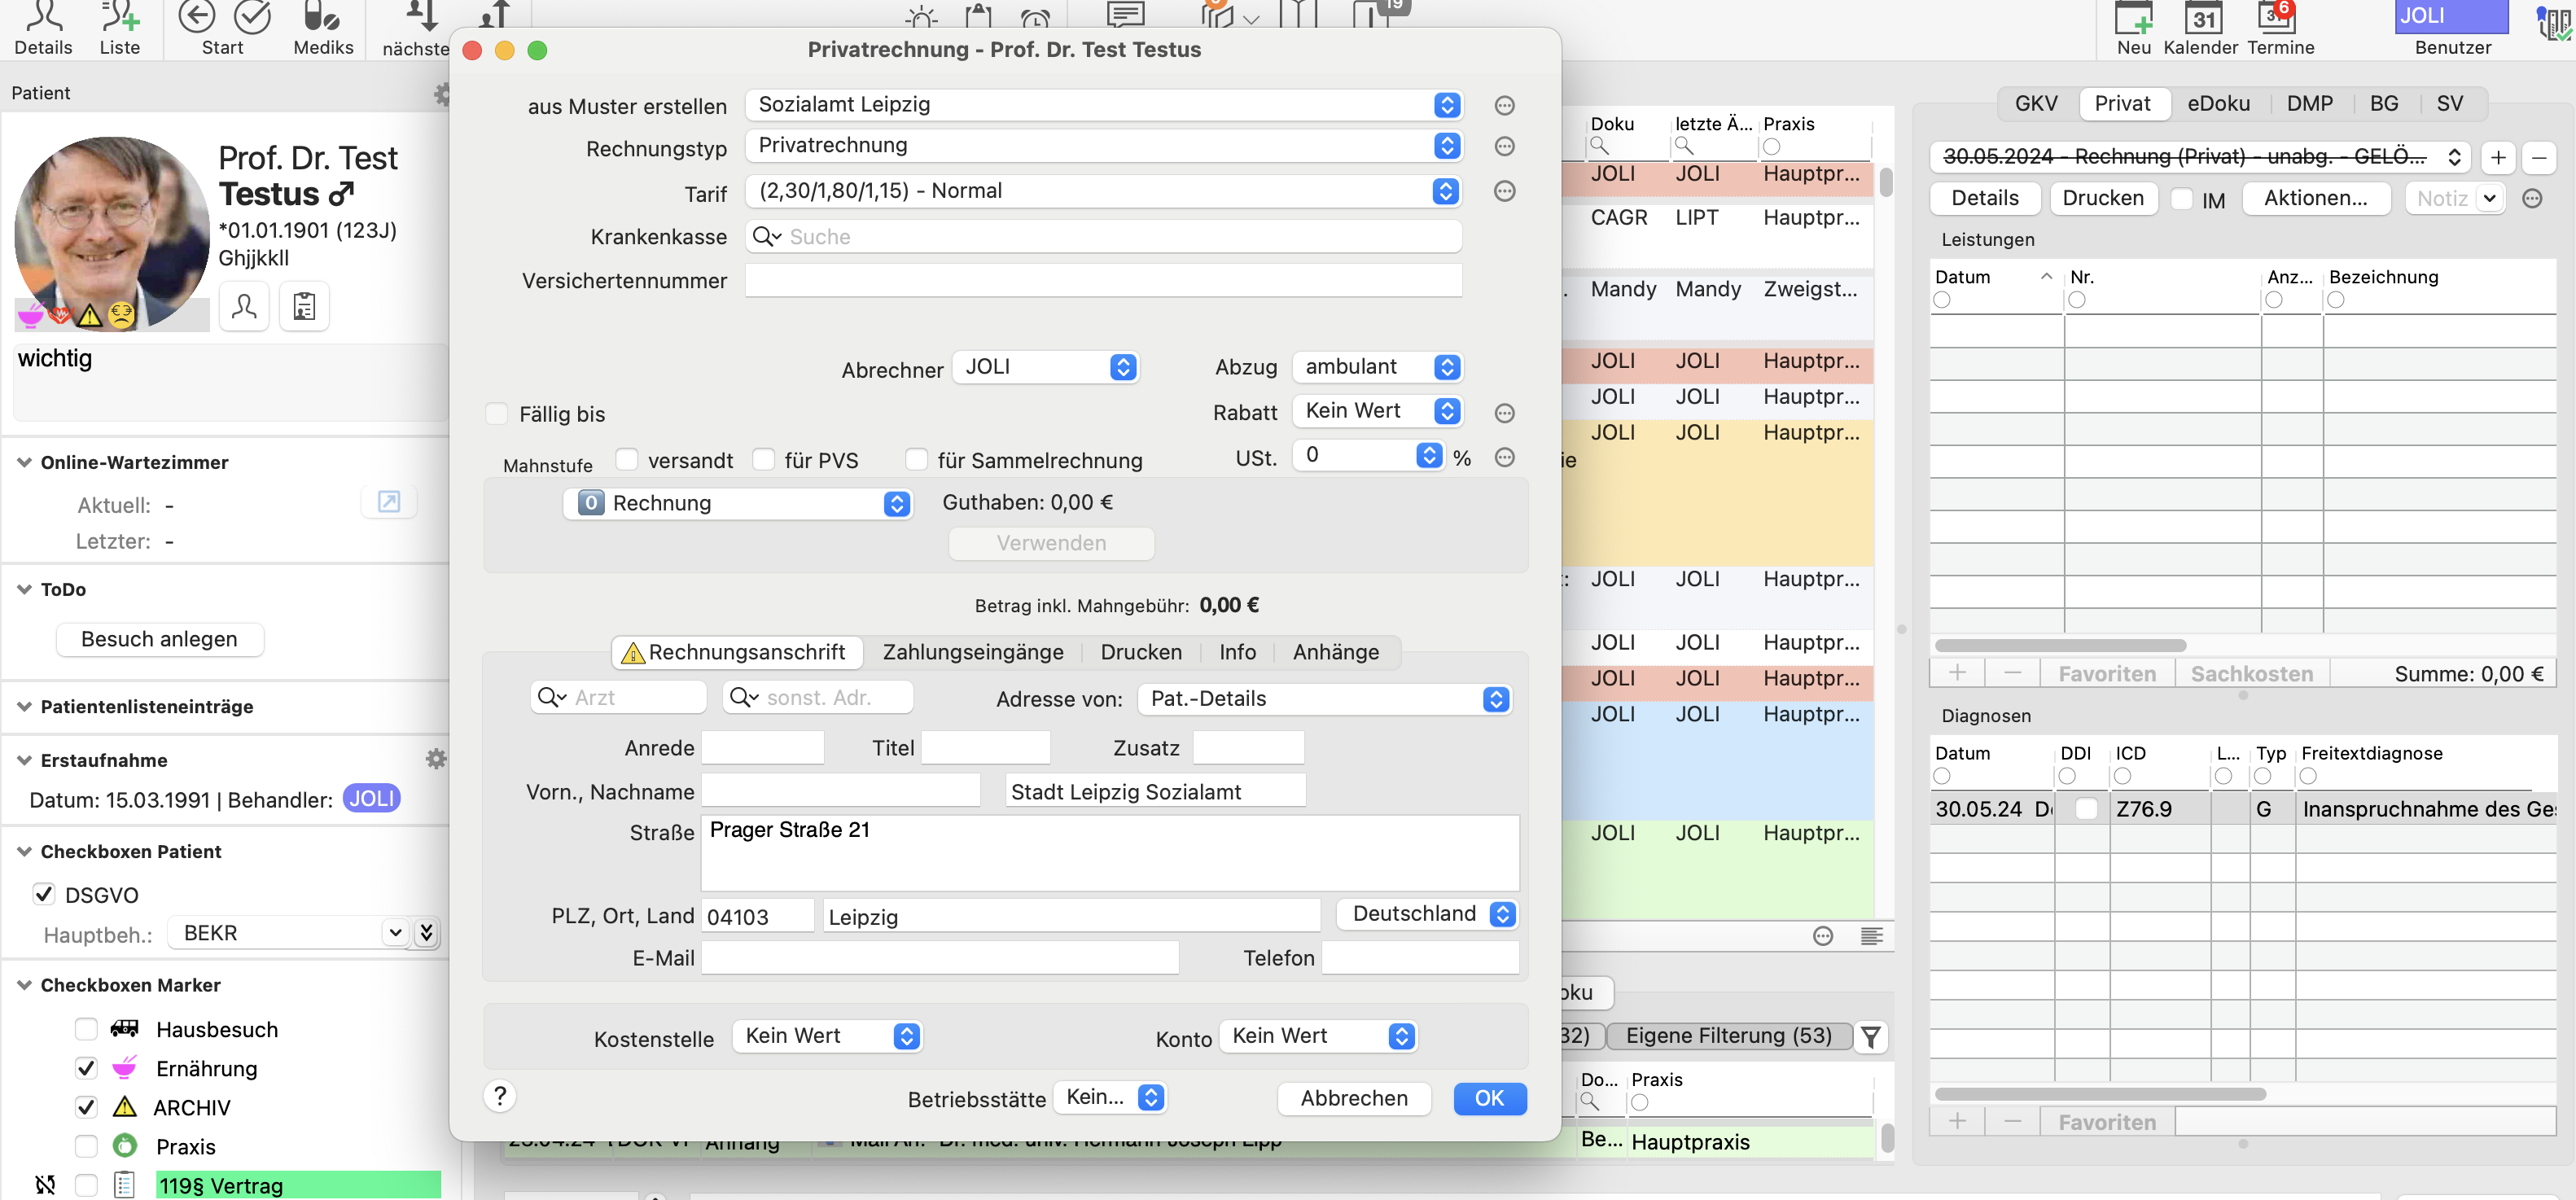
Task: Click the person icon under patient name
Action: [x=244, y=306]
